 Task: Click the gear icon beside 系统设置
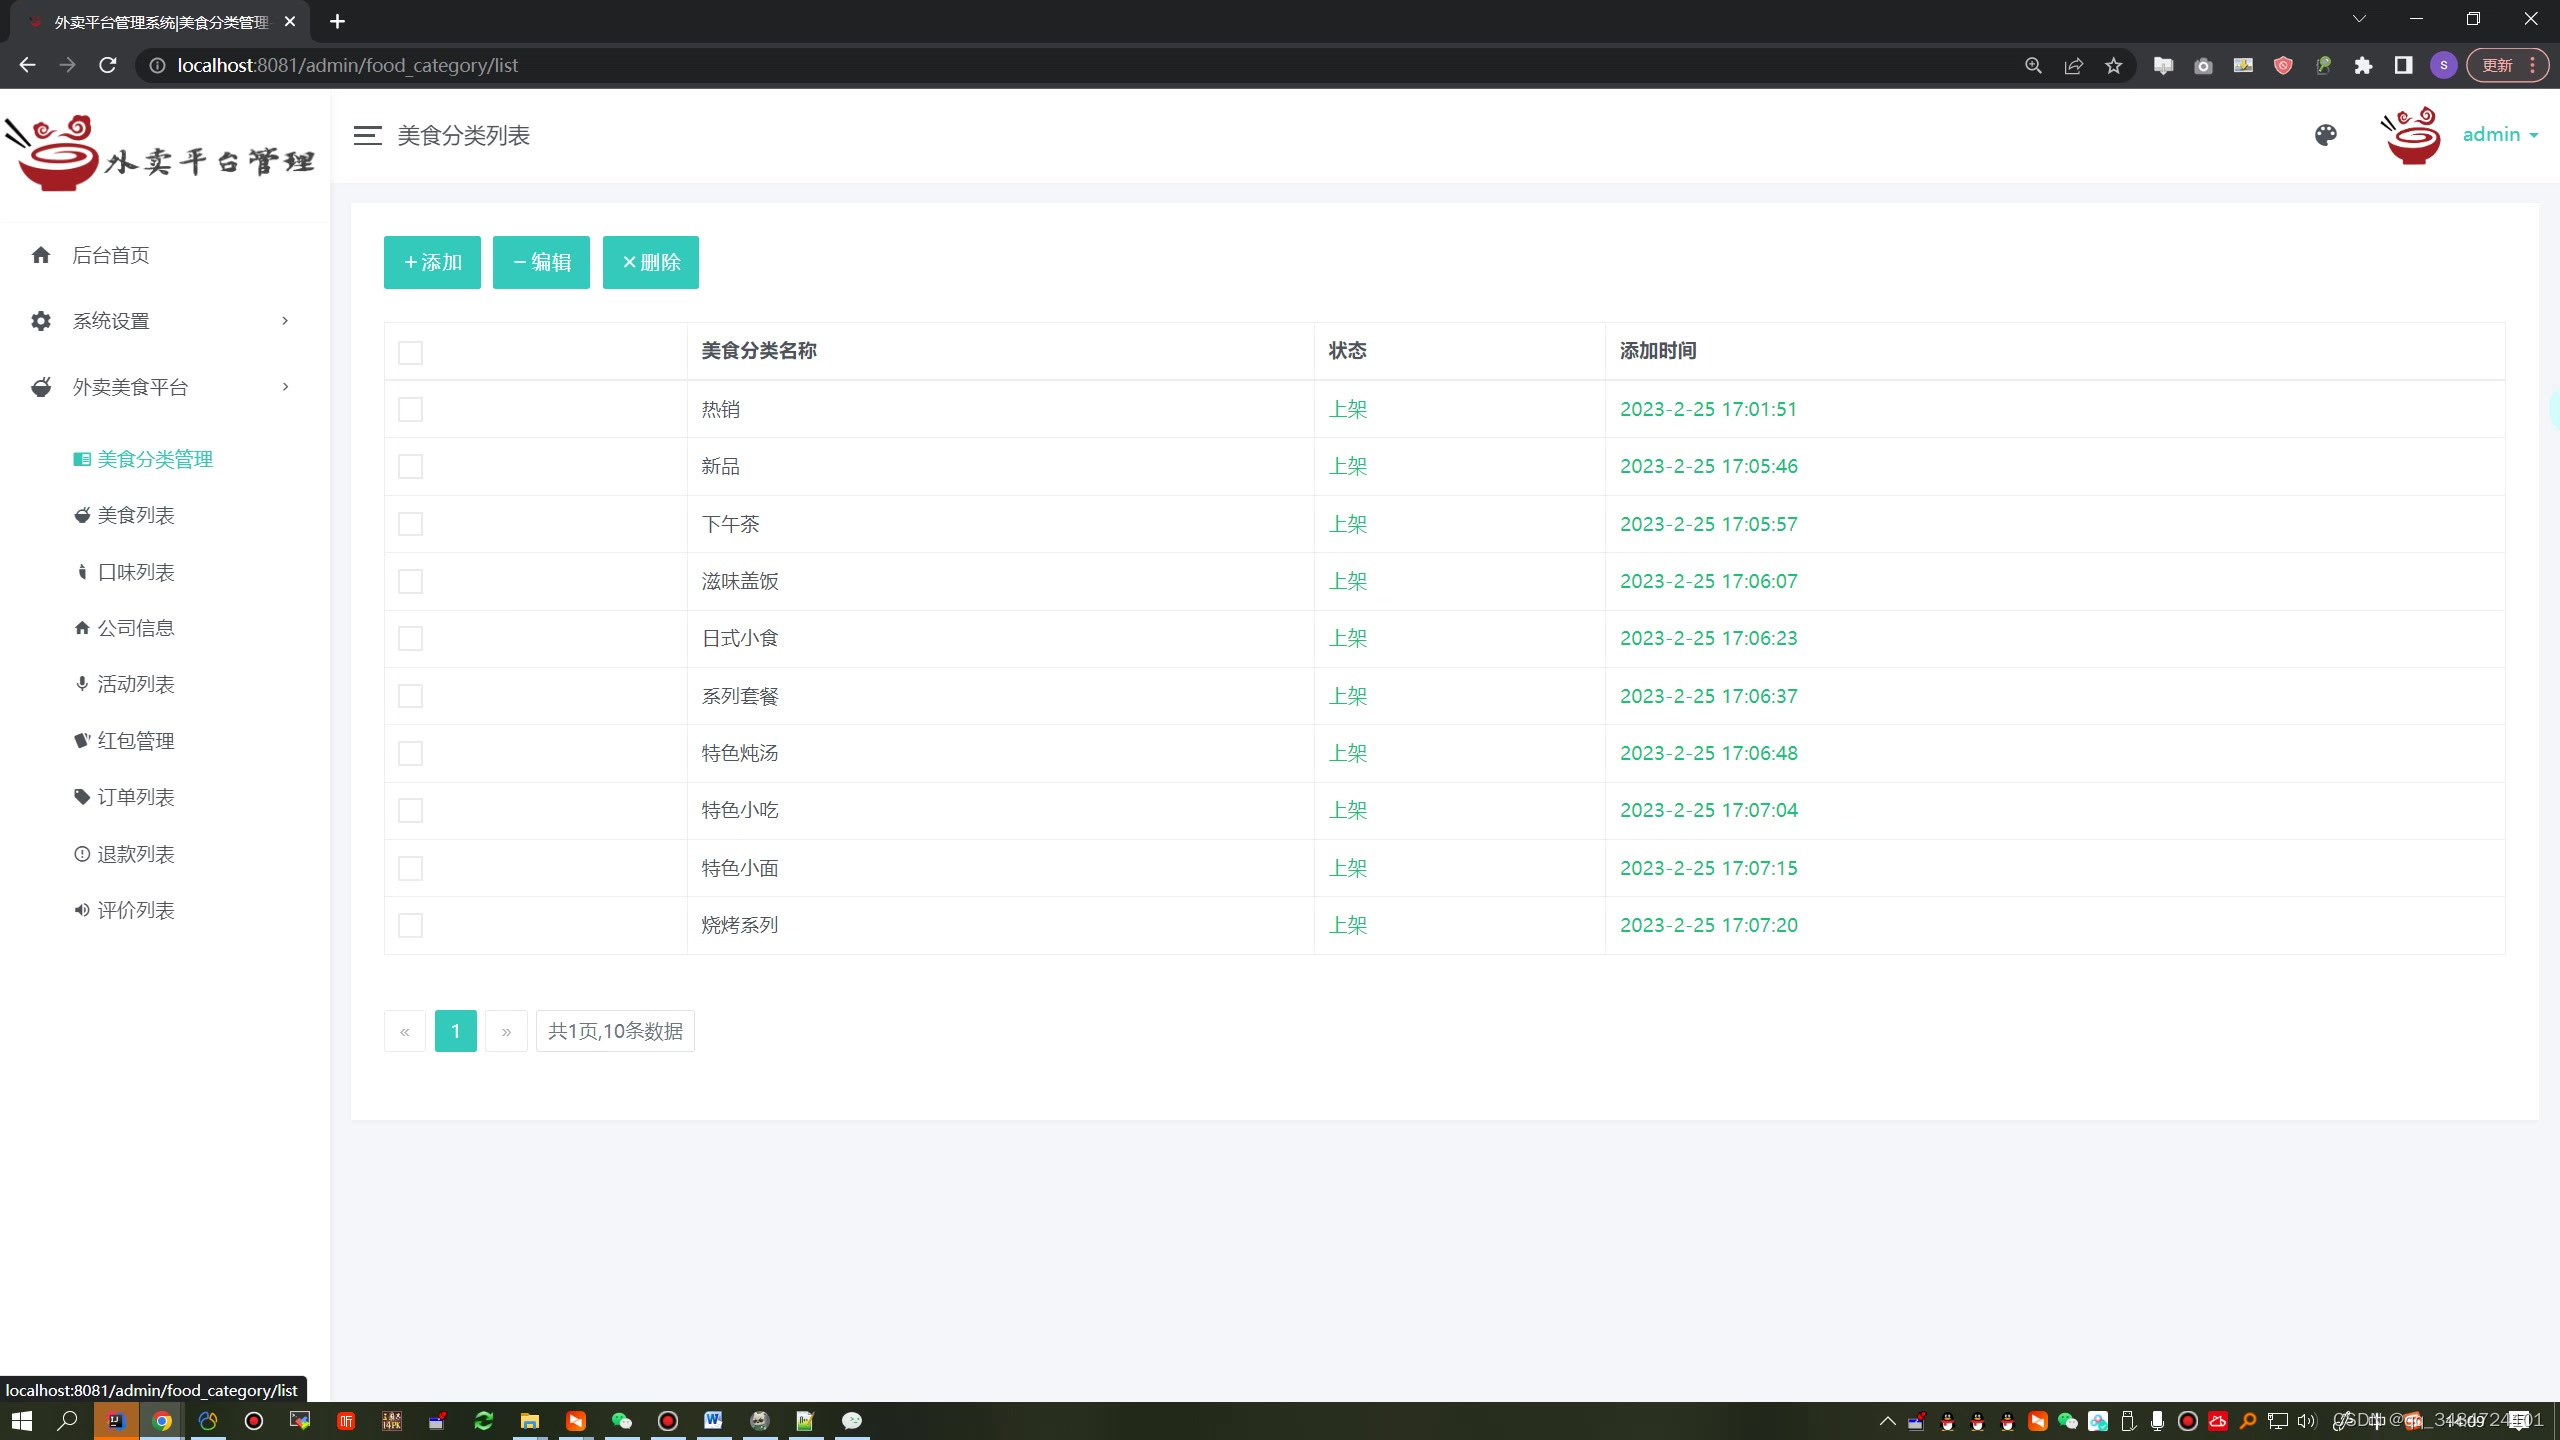coord(41,321)
